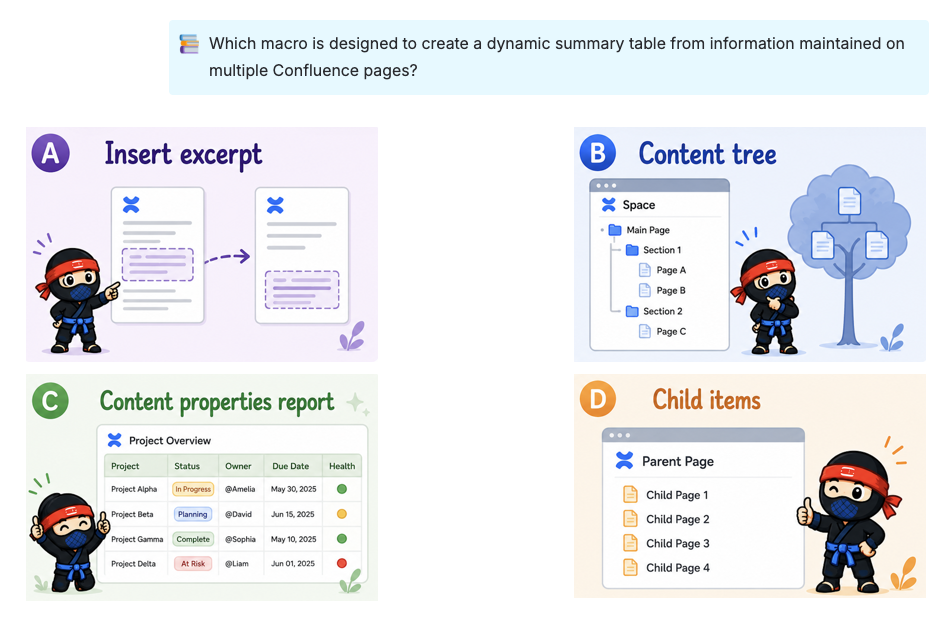
Task: Open the 'Child Page 4' link
Action: click(x=677, y=567)
